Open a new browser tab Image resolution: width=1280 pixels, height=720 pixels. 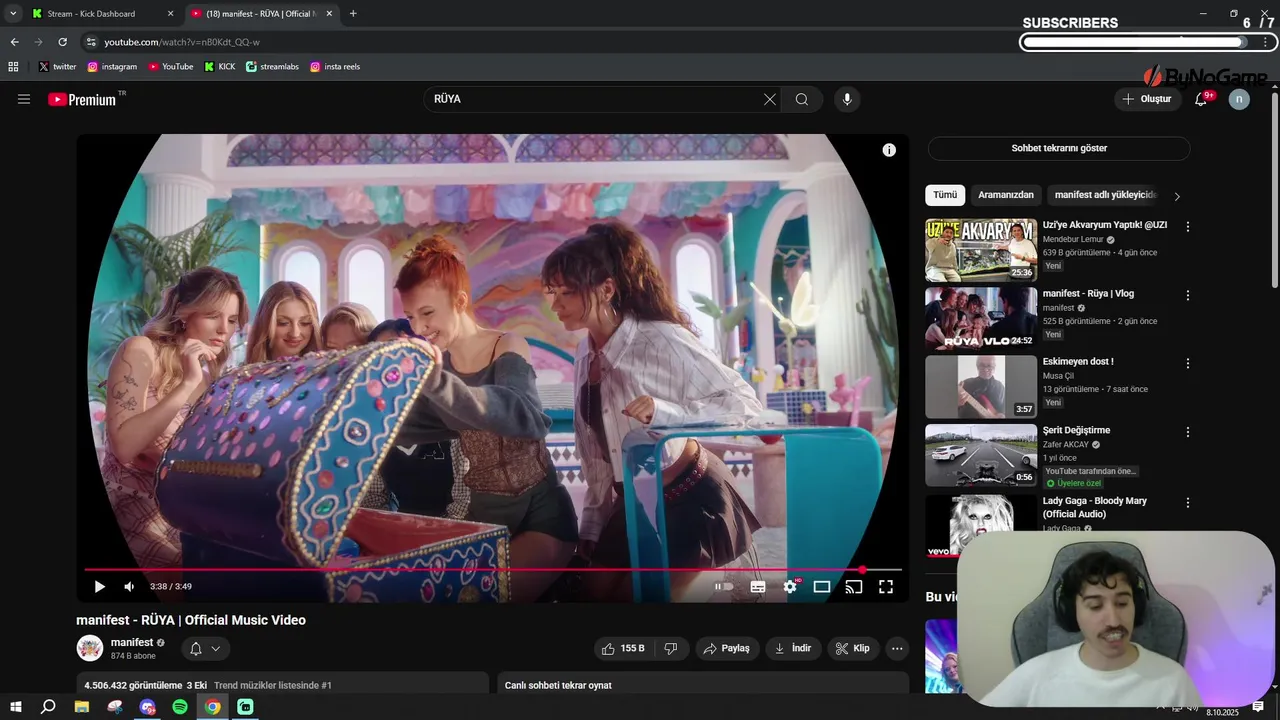click(353, 14)
